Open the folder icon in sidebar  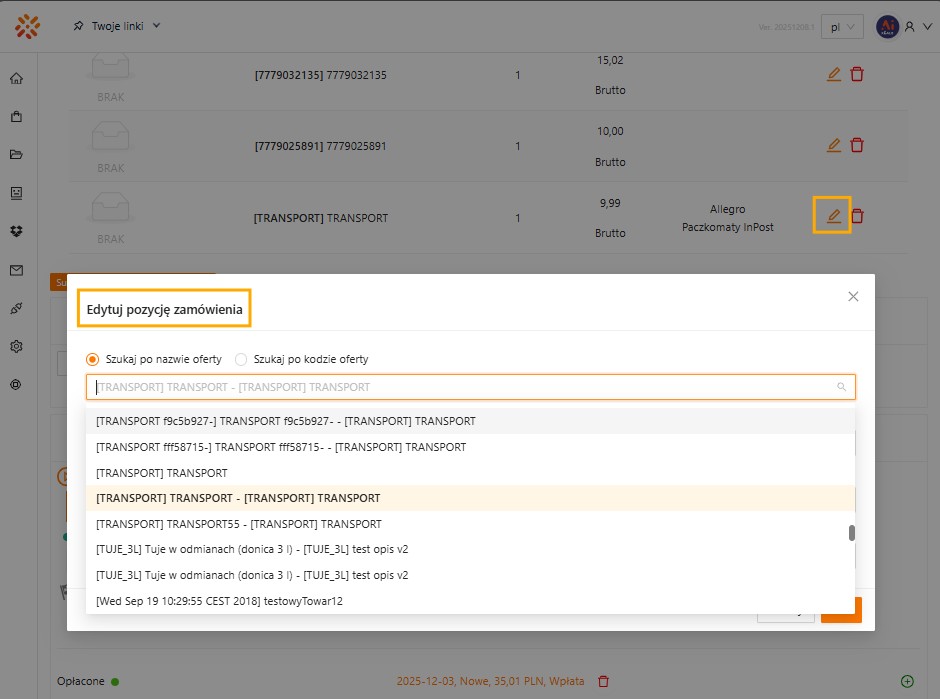pyautogui.click(x=16, y=155)
